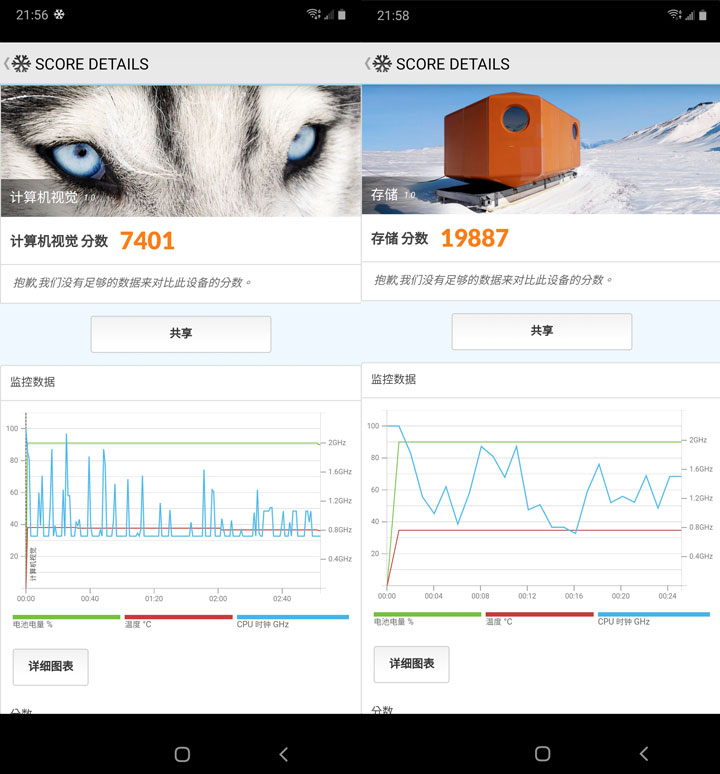Tap the orange cabin storage banner image
The image size is (720, 774).
click(540, 148)
